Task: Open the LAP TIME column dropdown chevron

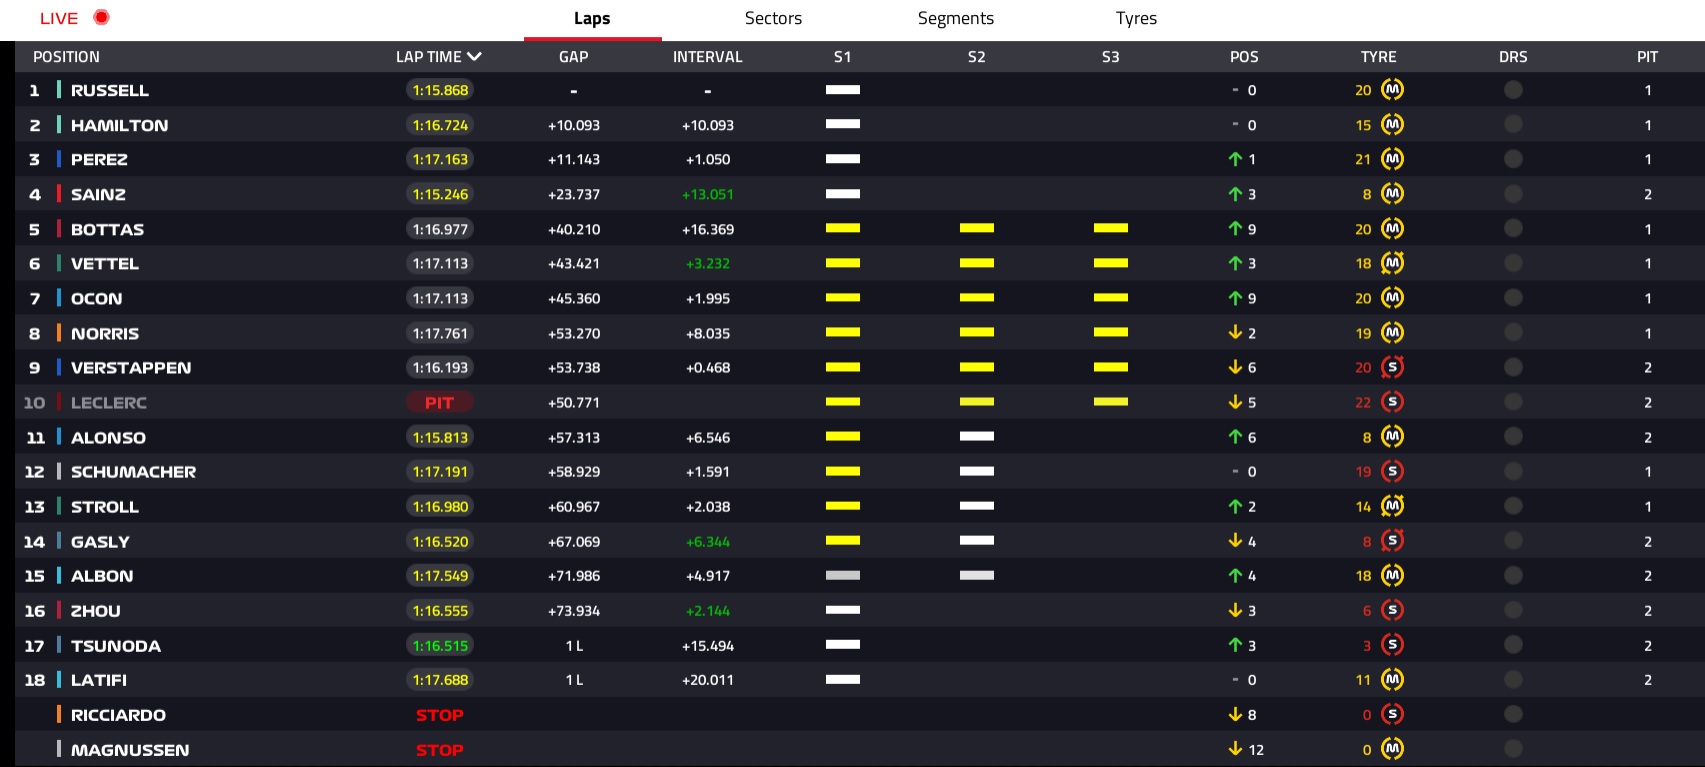Action: tap(474, 57)
